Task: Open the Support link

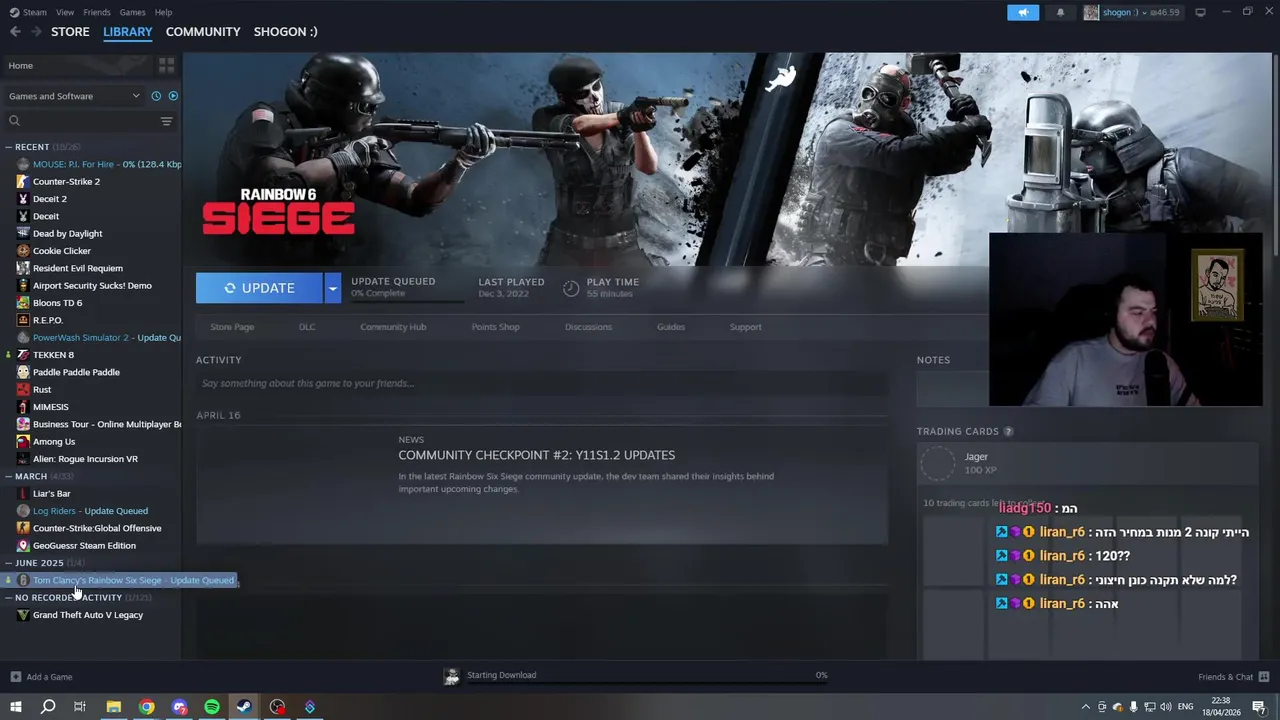Action: (745, 327)
